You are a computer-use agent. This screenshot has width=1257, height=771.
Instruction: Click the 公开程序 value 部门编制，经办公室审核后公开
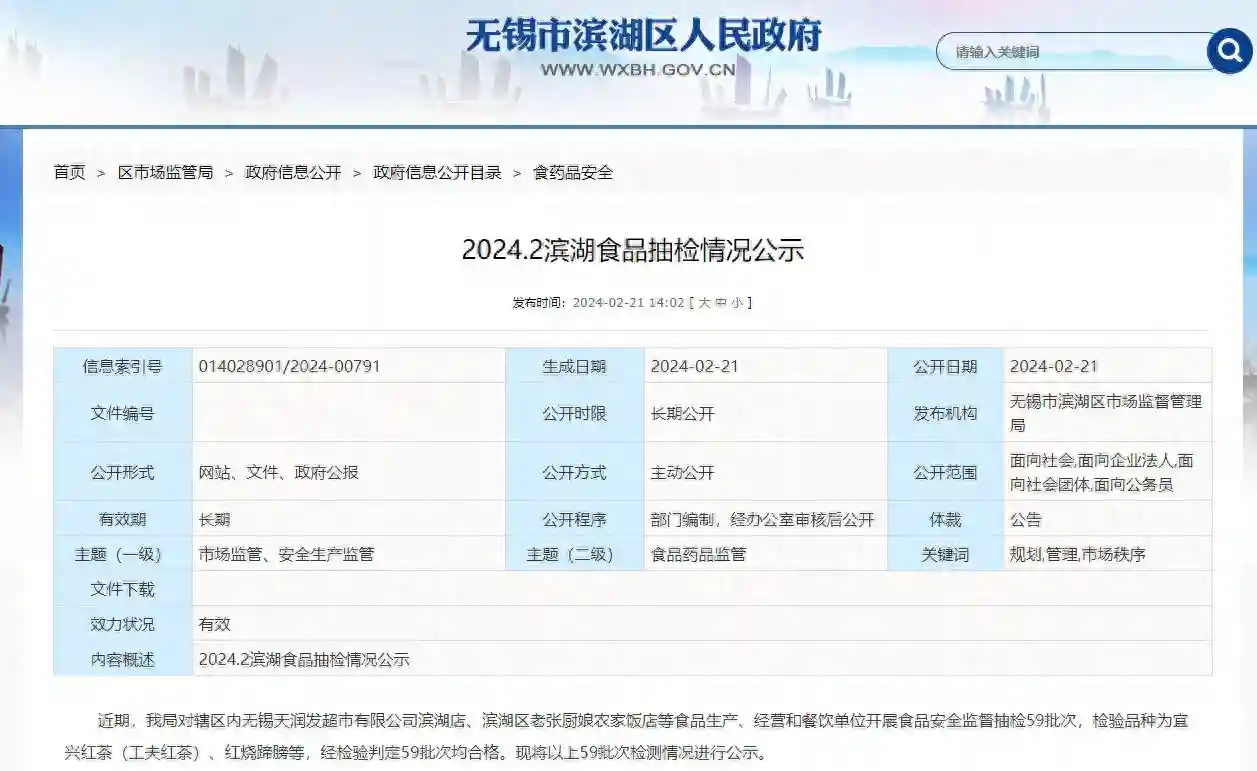coord(763,519)
